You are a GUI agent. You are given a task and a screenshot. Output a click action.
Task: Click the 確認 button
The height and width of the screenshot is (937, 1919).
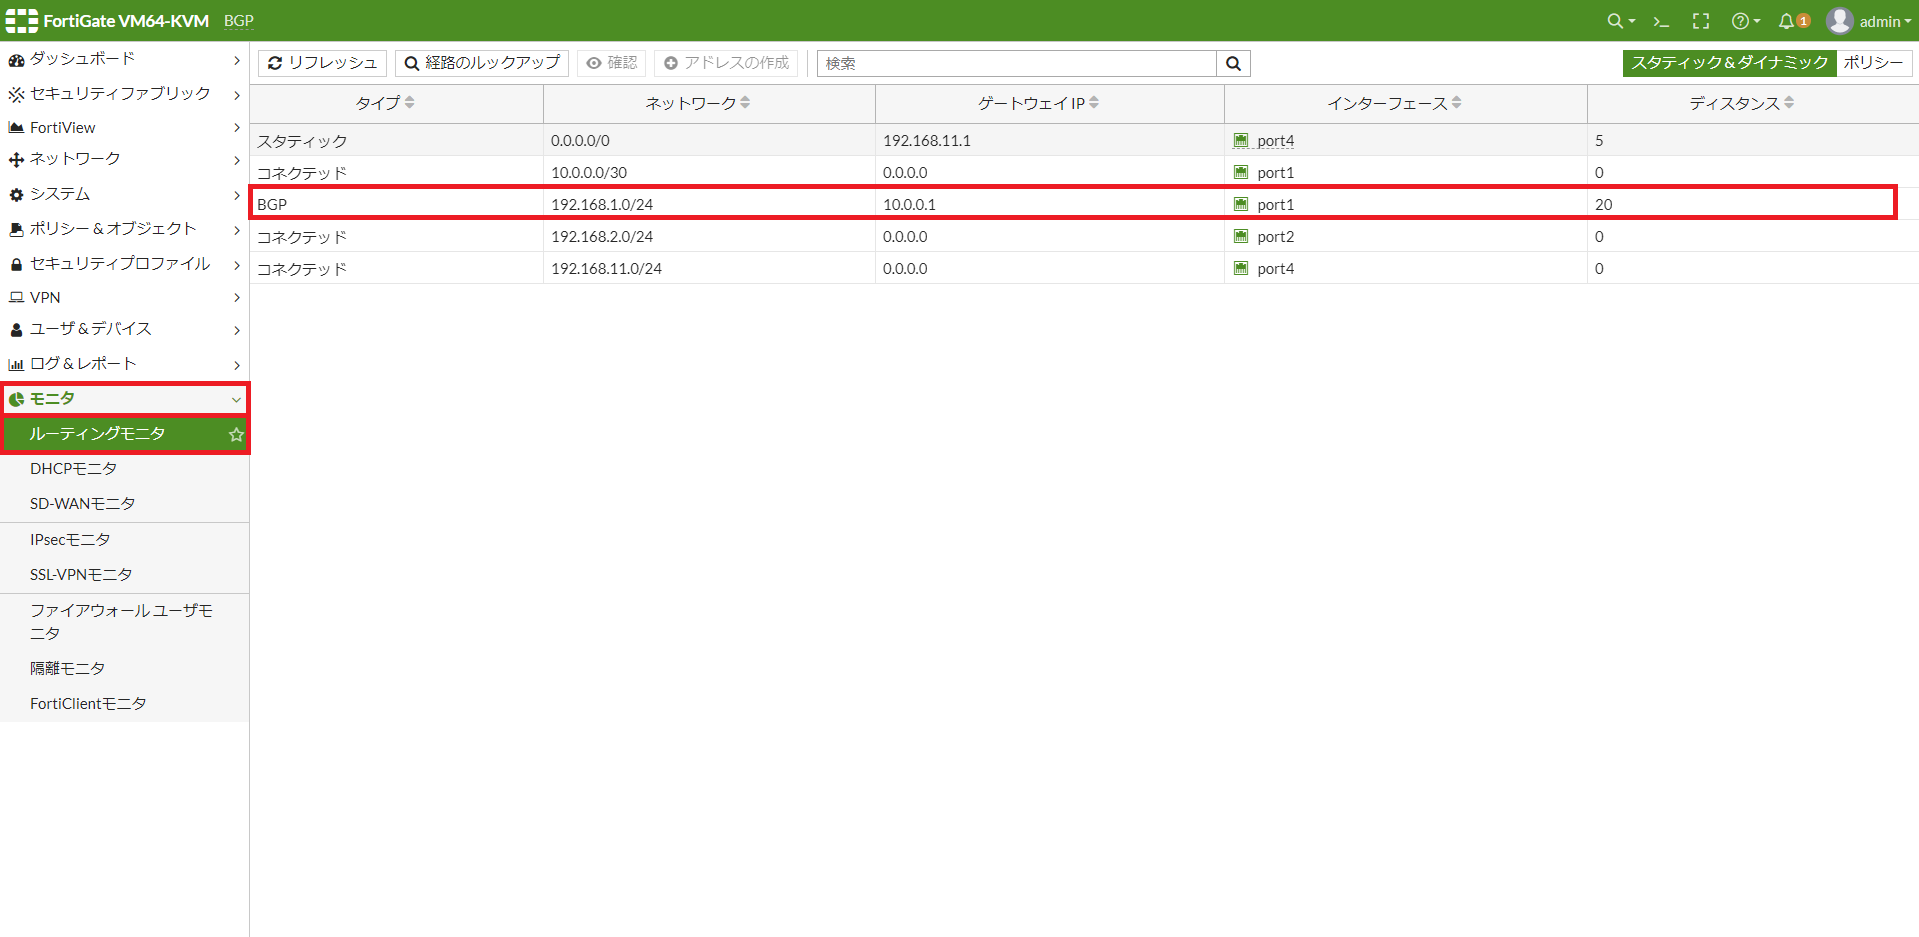pyautogui.click(x=611, y=63)
